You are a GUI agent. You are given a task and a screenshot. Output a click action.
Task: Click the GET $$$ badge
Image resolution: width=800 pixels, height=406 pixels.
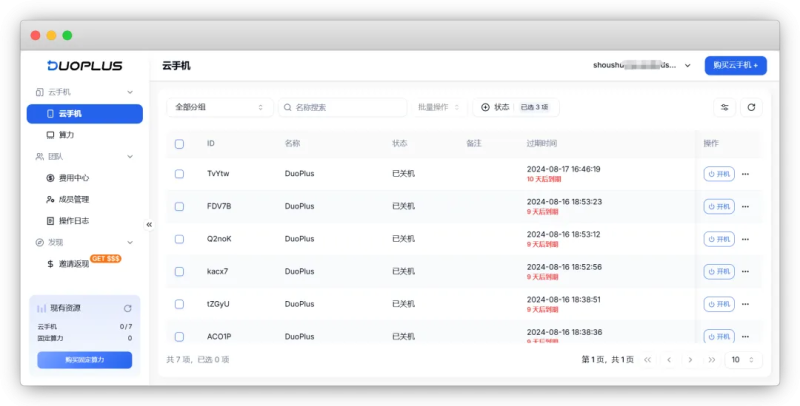pyautogui.click(x=106, y=259)
